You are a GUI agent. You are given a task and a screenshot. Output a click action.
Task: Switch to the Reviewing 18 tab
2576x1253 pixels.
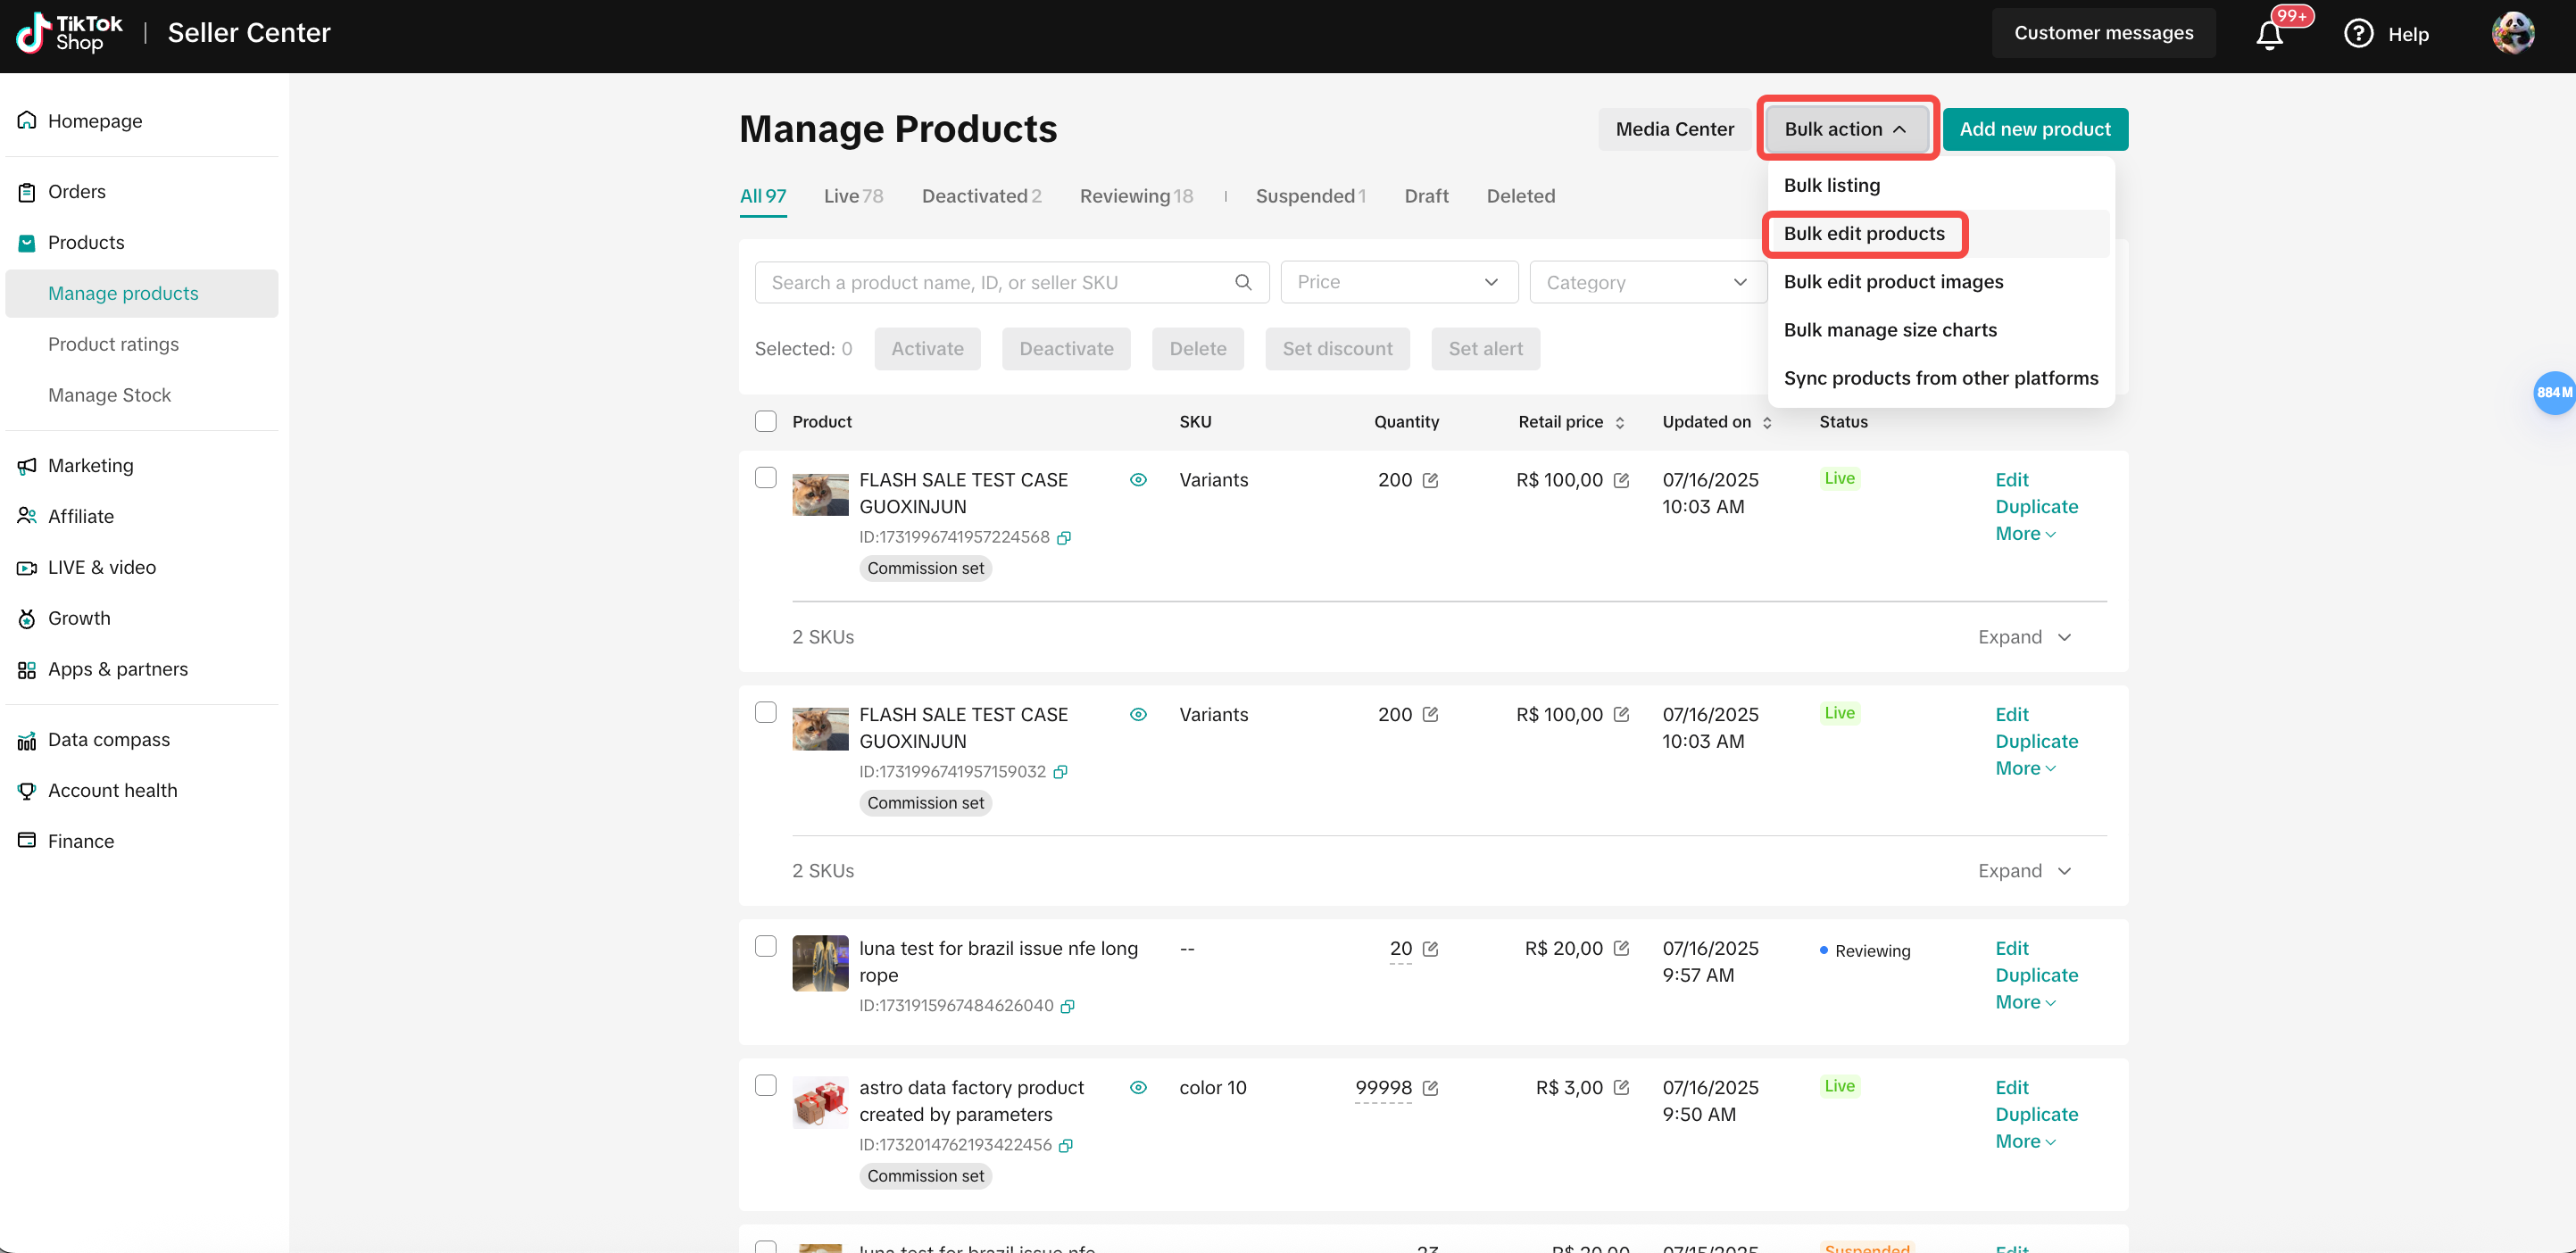pyautogui.click(x=1136, y=196)
